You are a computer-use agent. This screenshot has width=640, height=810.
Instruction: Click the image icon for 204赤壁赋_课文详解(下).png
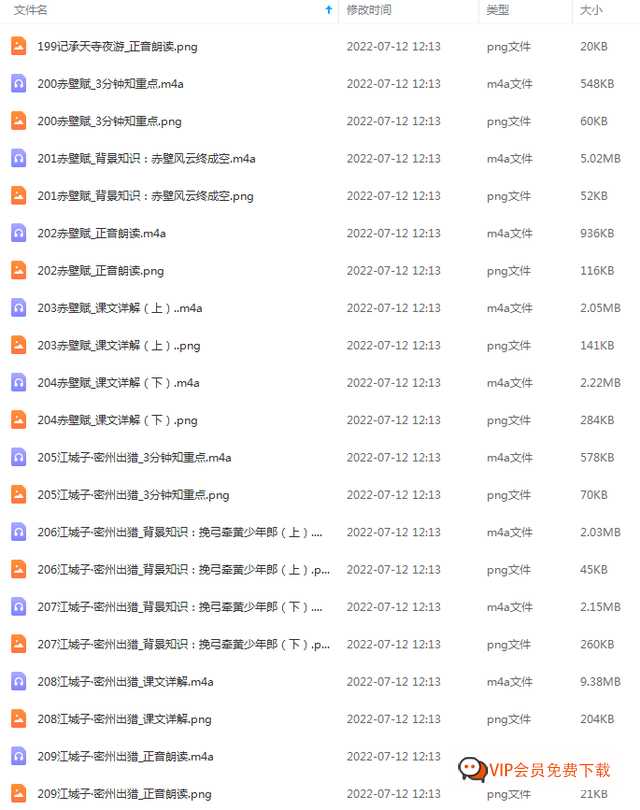(x=19, y=419)
